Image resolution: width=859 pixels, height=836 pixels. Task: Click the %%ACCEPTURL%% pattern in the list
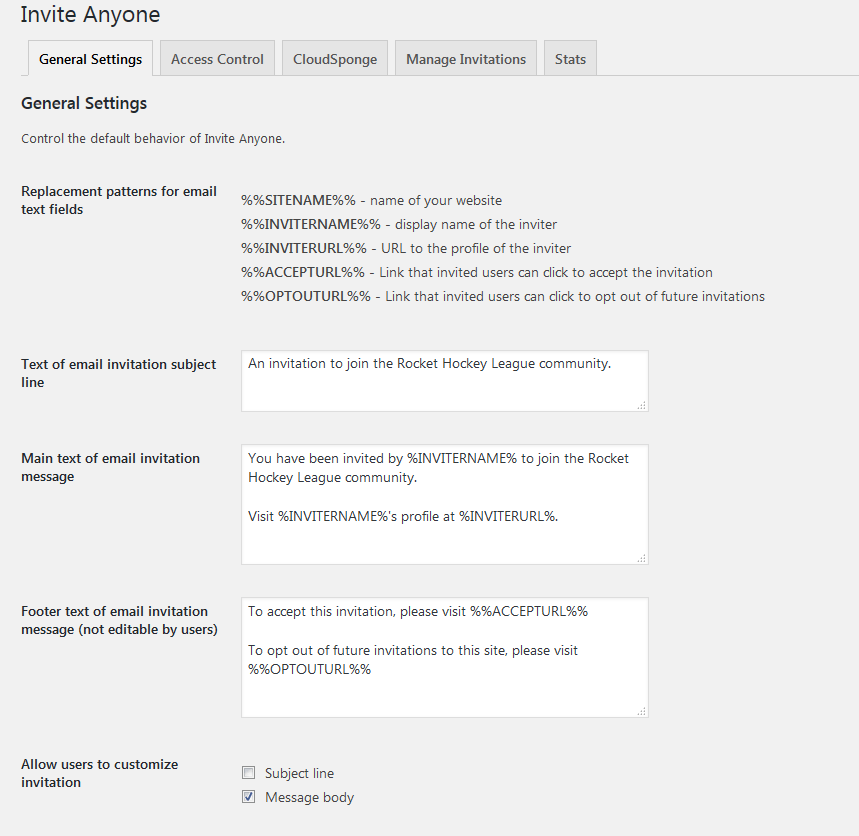303,272
